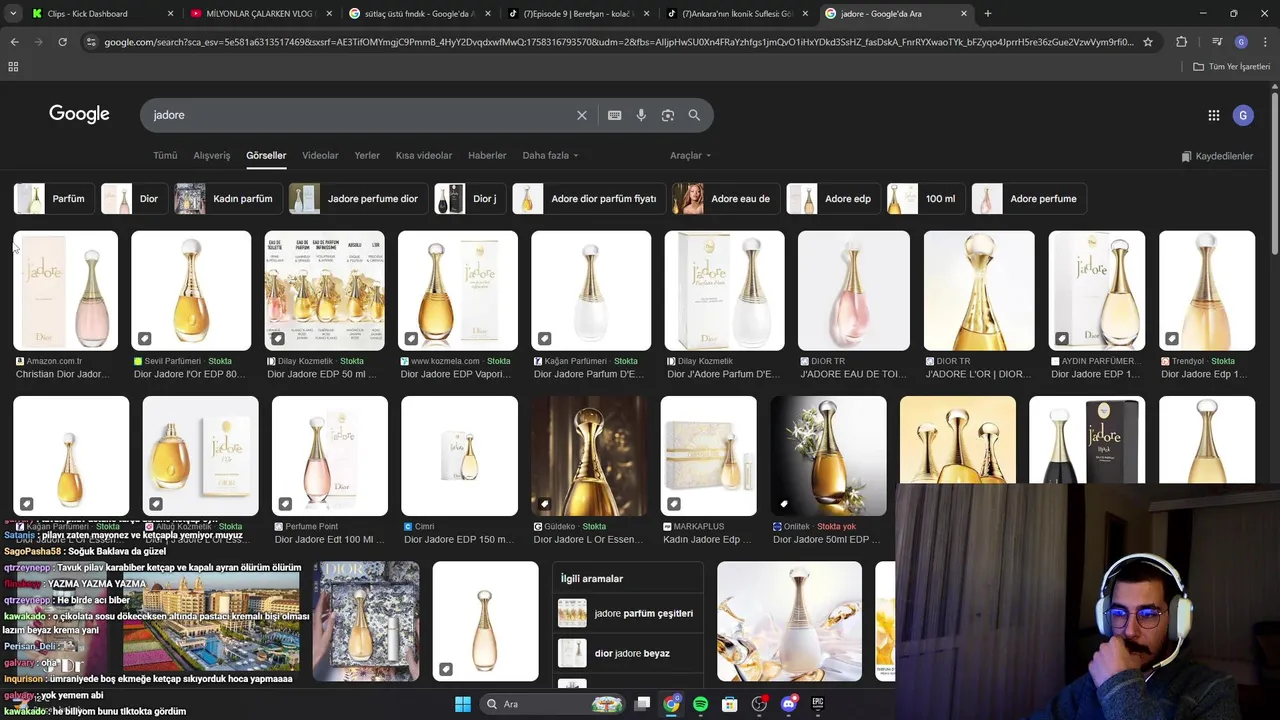The width and height of the screenshot is (1280, 720).
Task: Expand the Araçlar tools dropdown
Action: [x=690, y=155]
